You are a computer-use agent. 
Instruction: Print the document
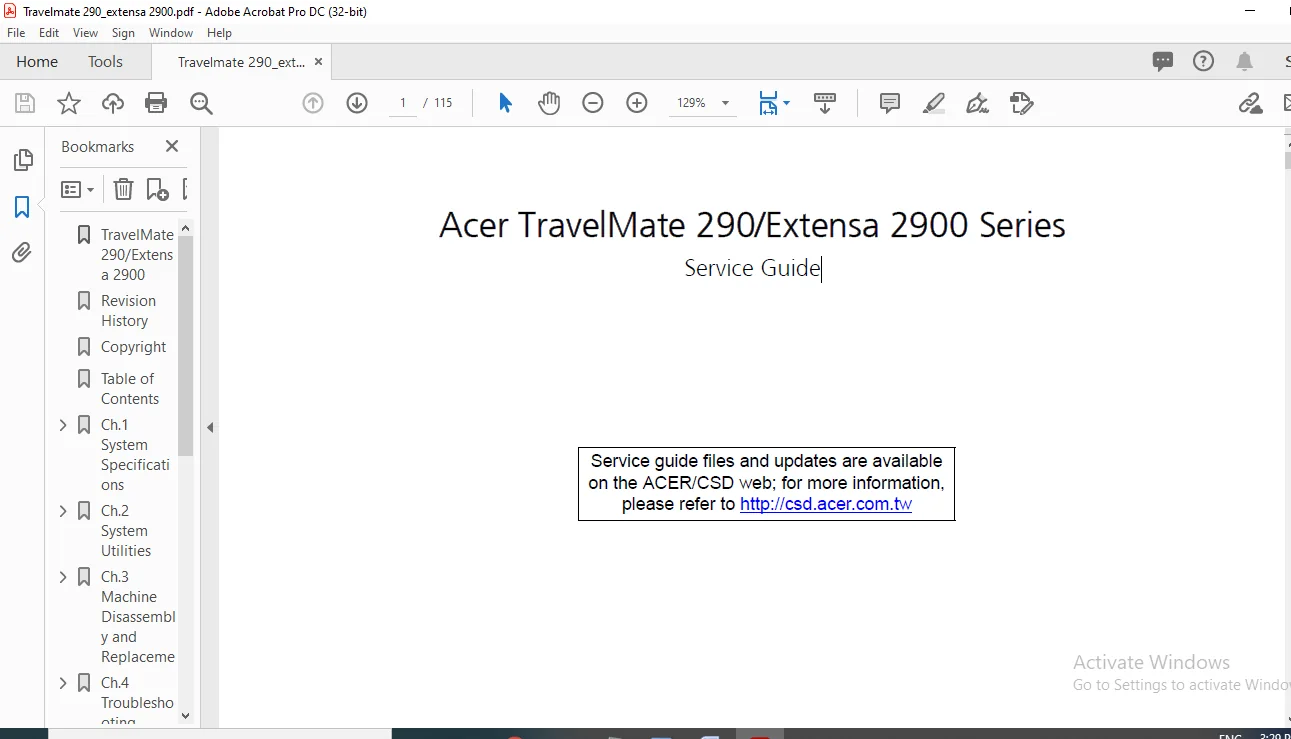tap(156, 103)
